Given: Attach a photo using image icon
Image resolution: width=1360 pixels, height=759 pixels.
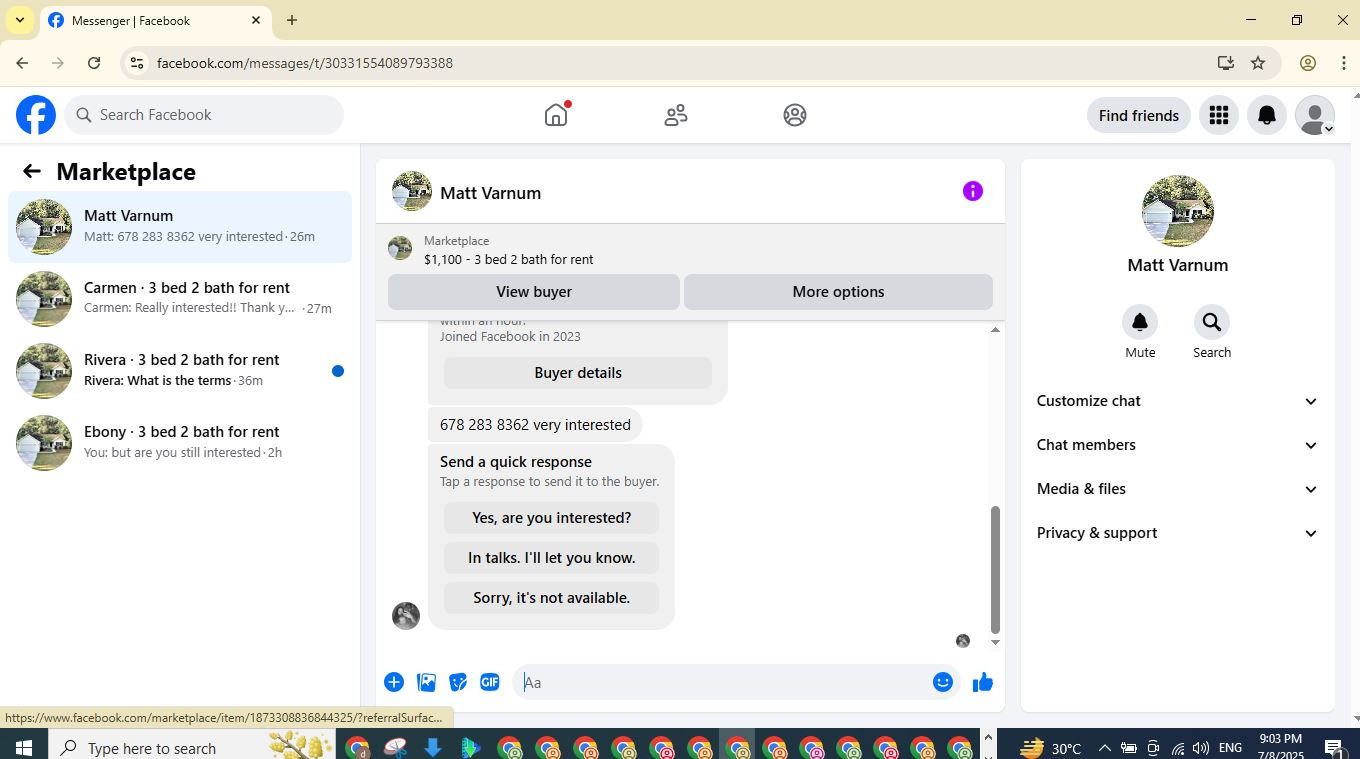Looking at the screenshot, I should [x=426, y=682].
